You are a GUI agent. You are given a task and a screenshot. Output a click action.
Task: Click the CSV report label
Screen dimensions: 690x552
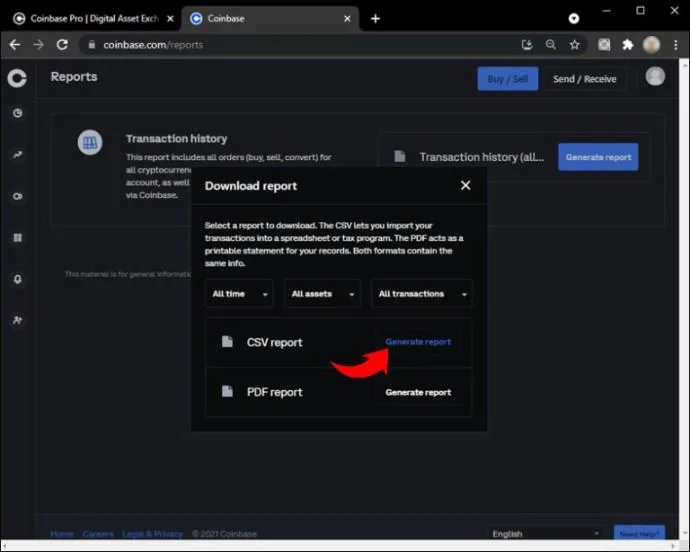pyautogui.click(x=275, y=342)
